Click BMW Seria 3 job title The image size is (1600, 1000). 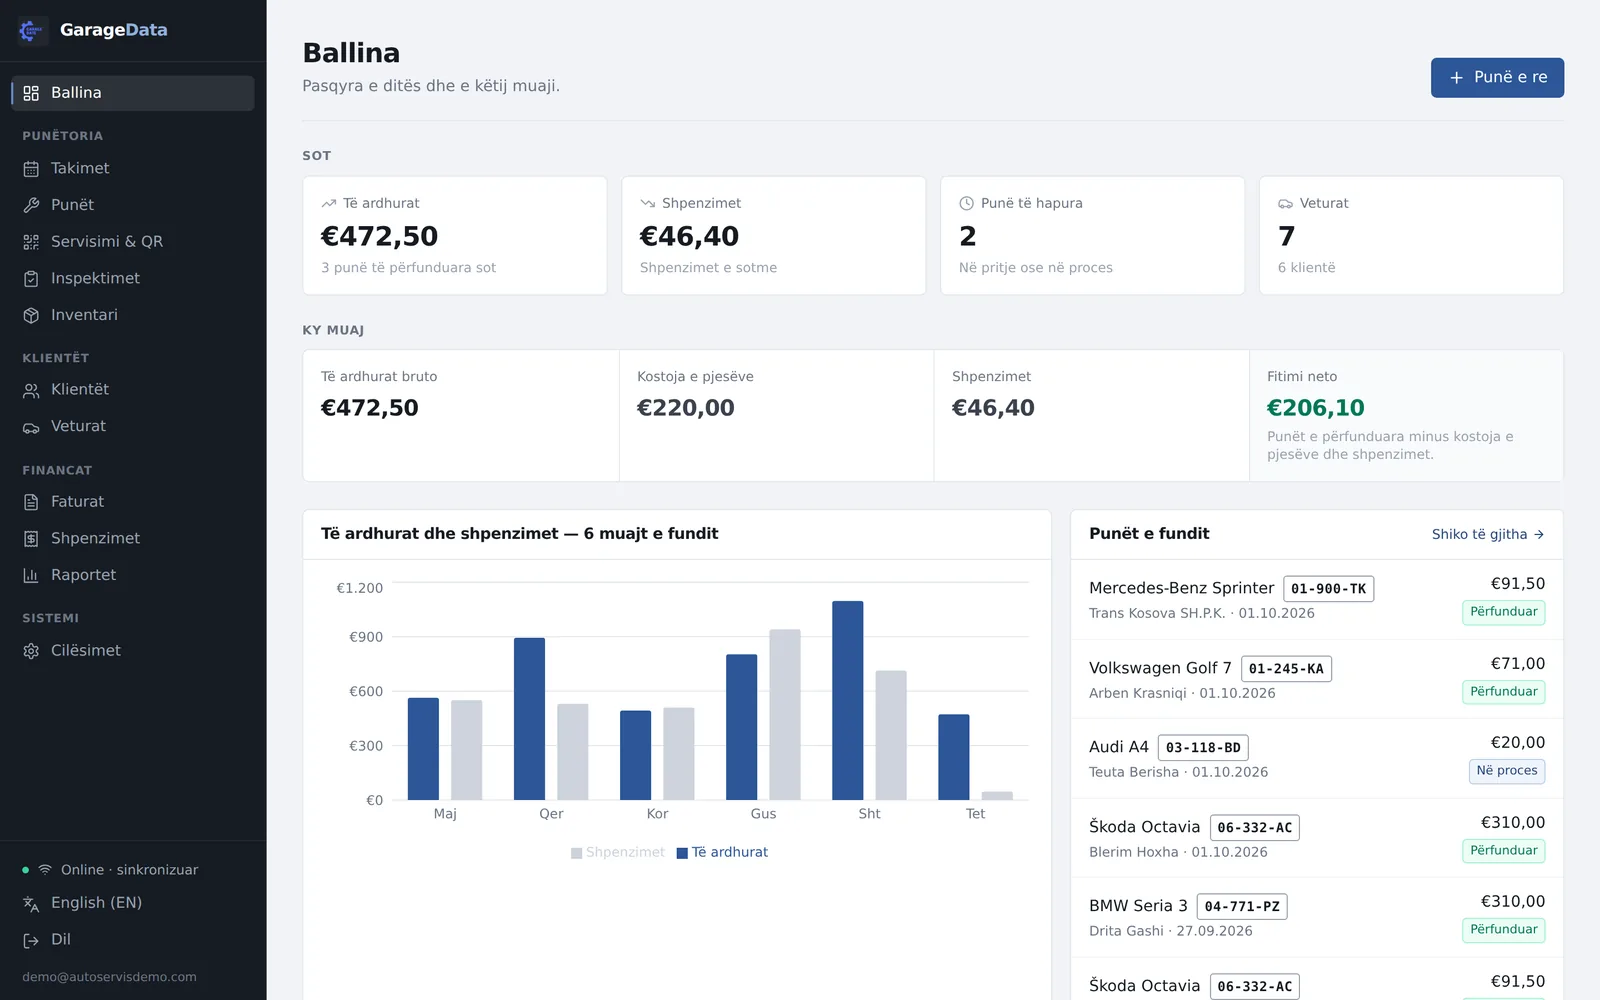1138,906
